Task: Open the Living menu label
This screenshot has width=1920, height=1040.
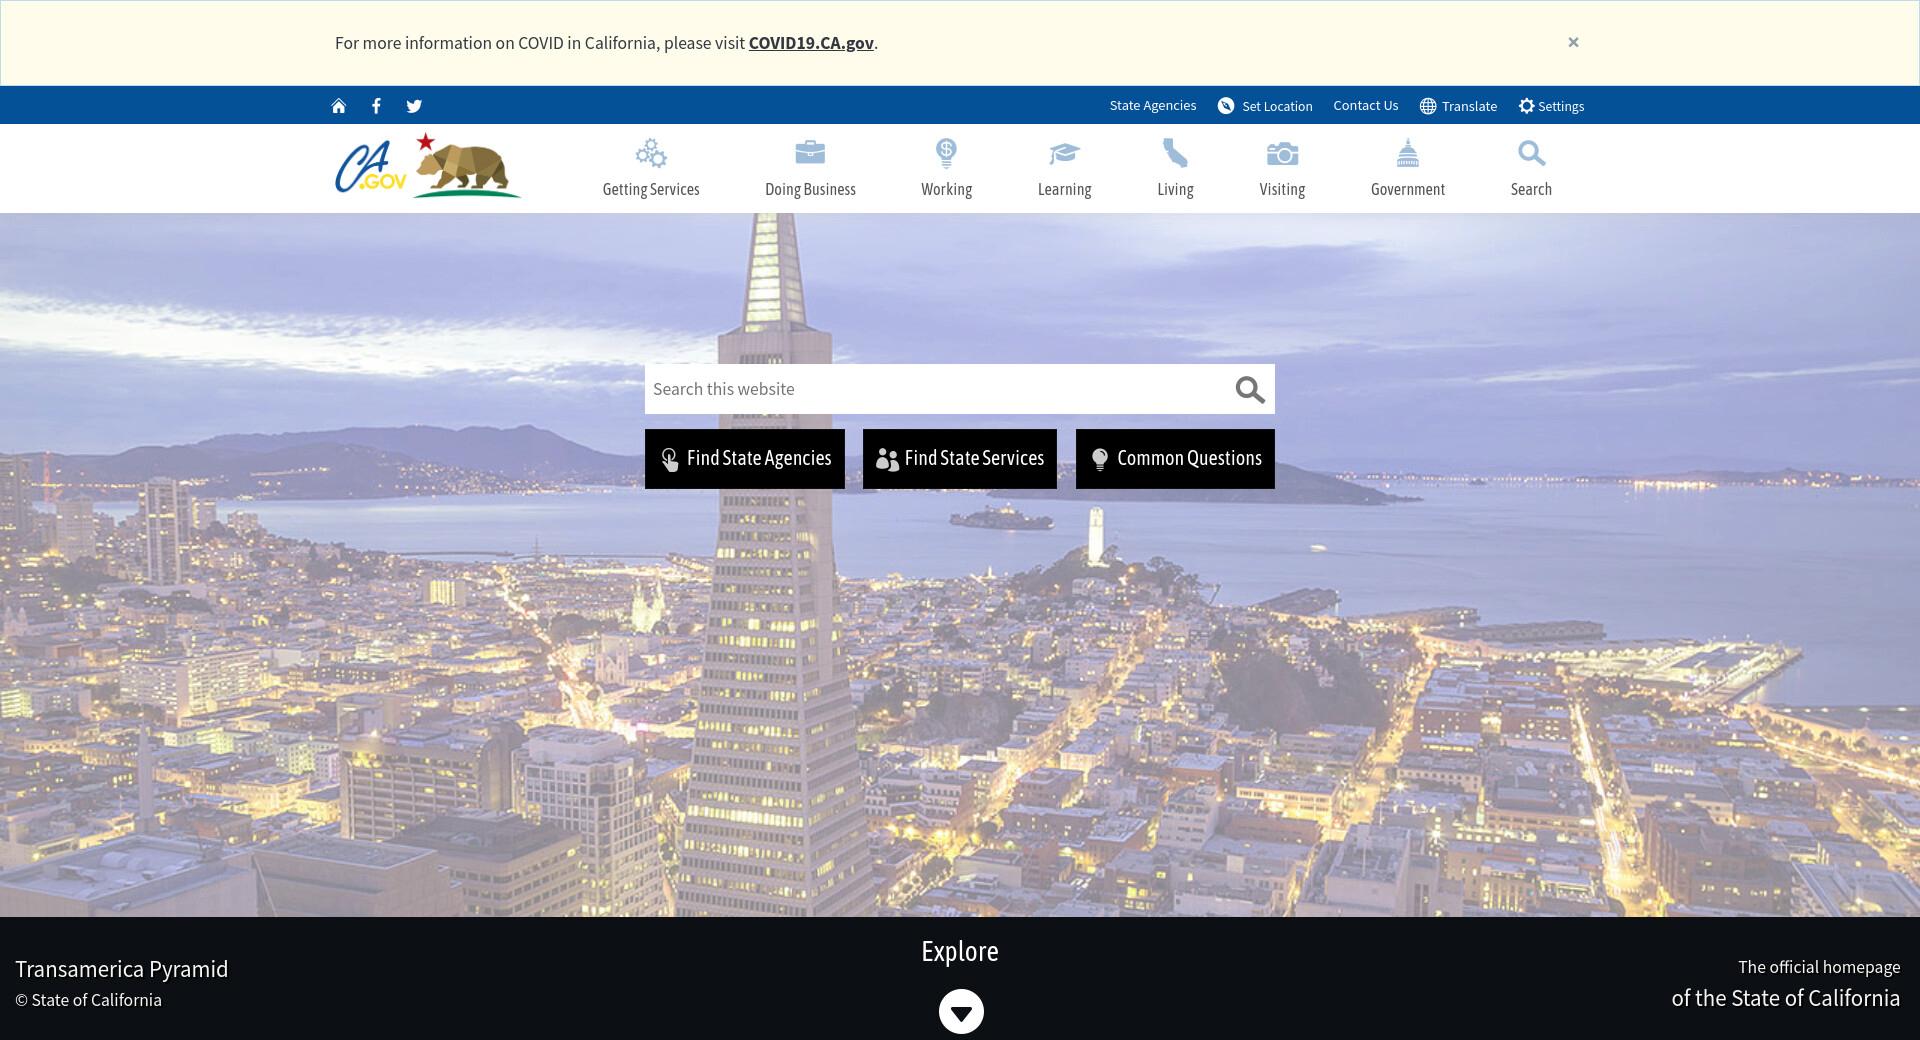Action: [x=1175, y=189]
